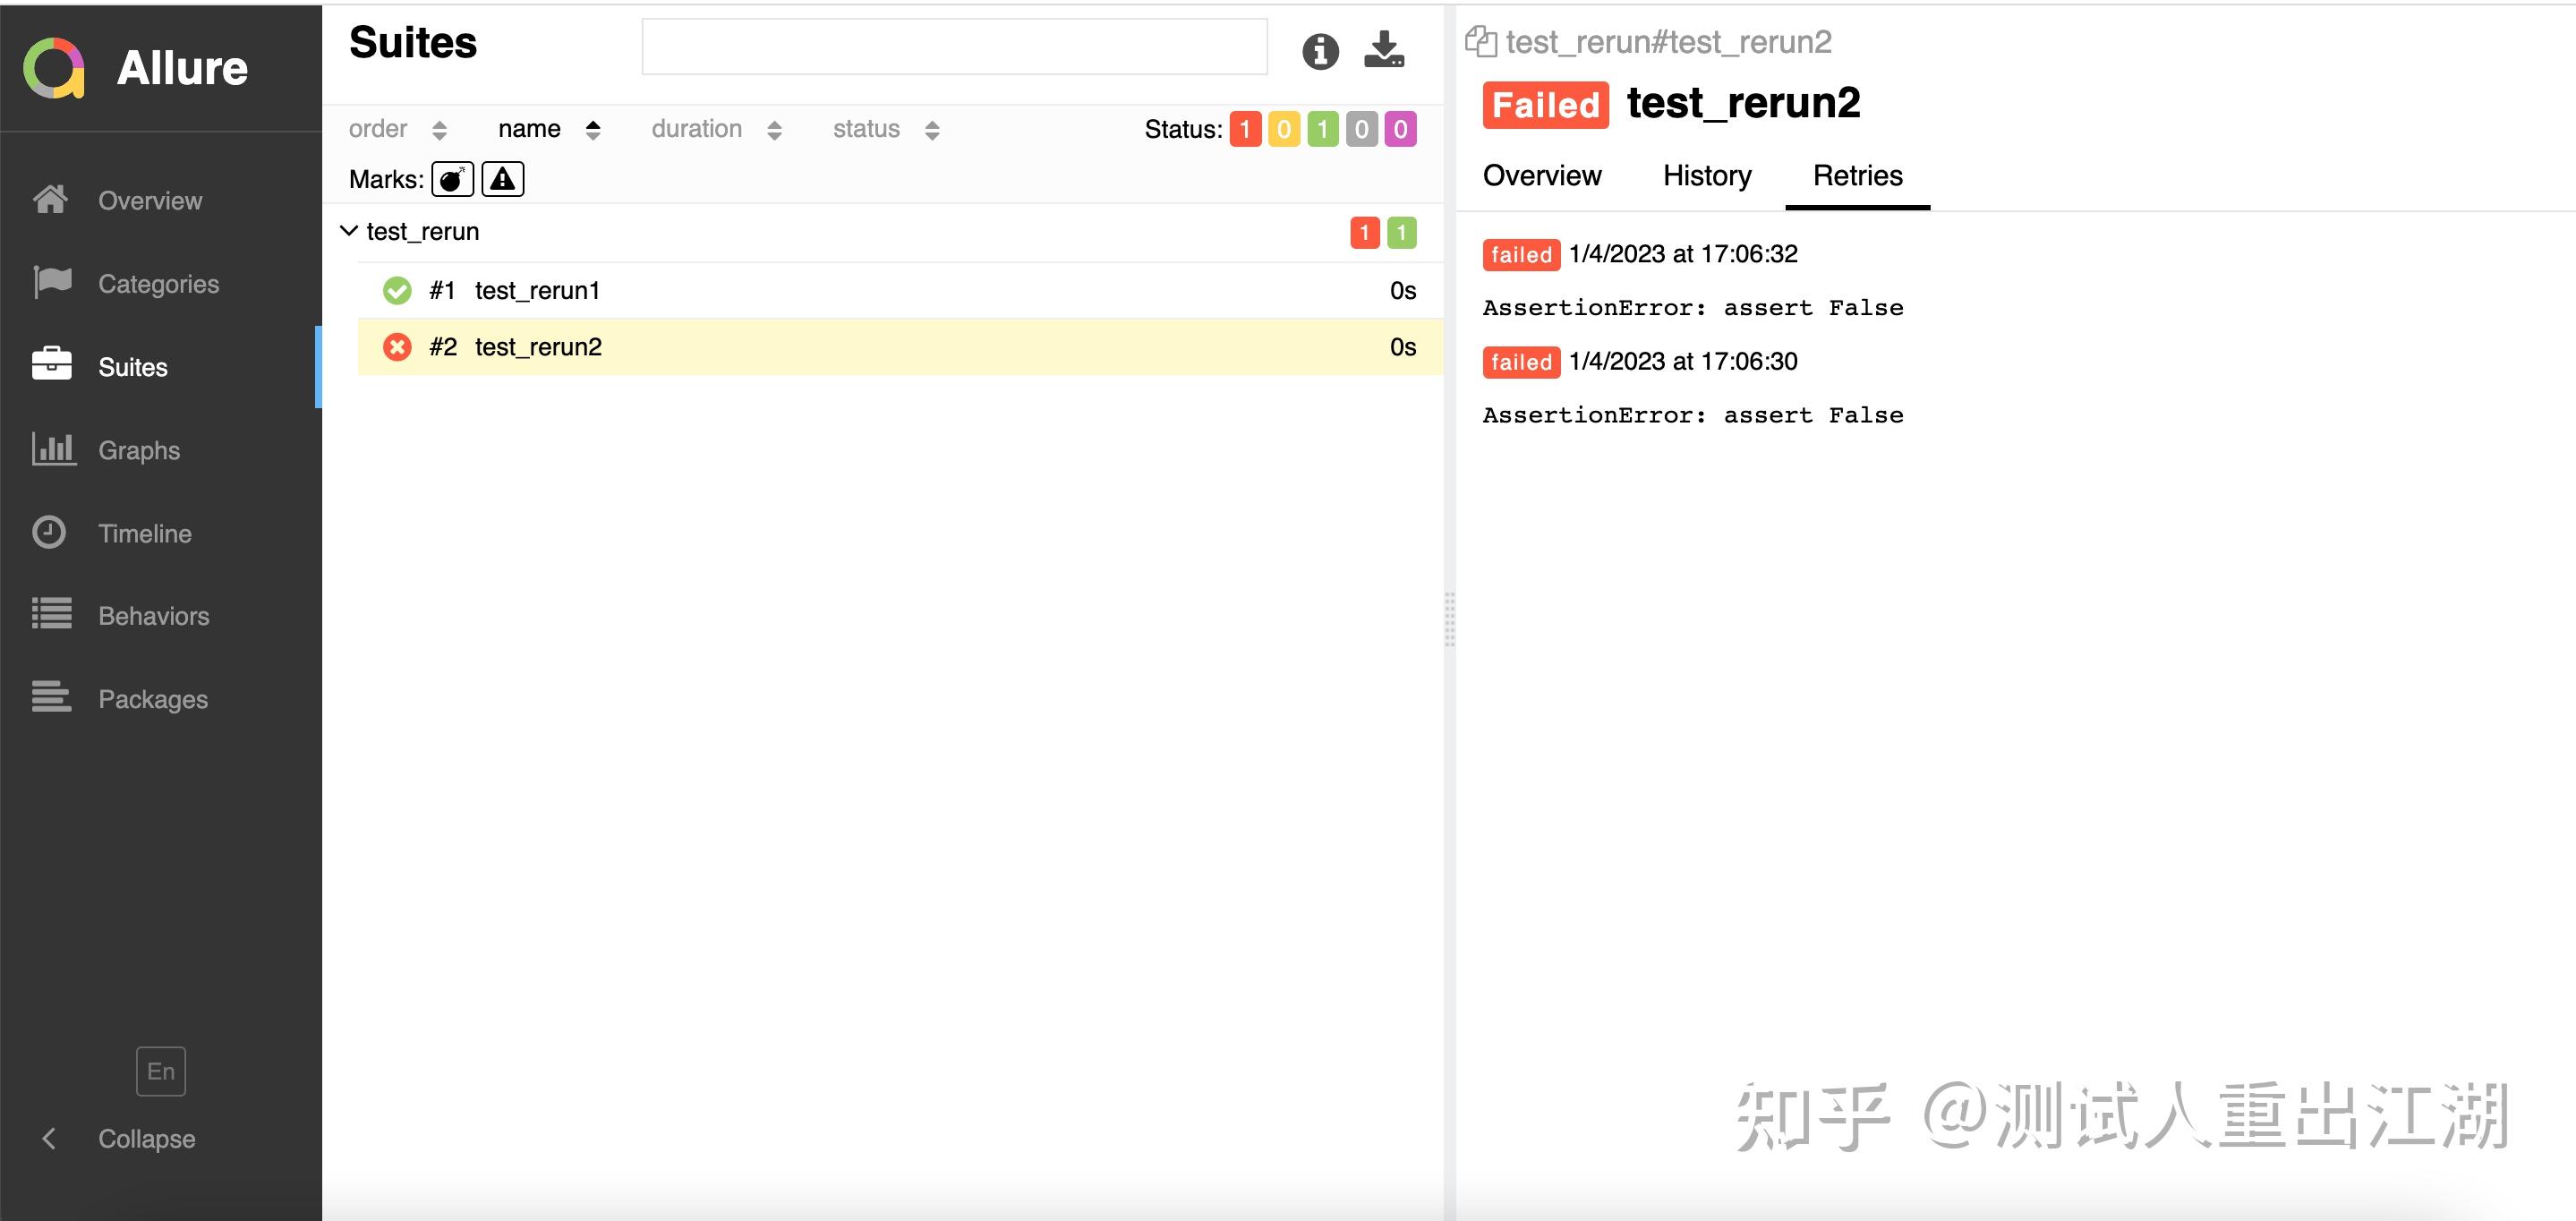Viewport: 2576px width, 1221px height.
Task: Download the test report via download icon
Action: point(1384,50)
